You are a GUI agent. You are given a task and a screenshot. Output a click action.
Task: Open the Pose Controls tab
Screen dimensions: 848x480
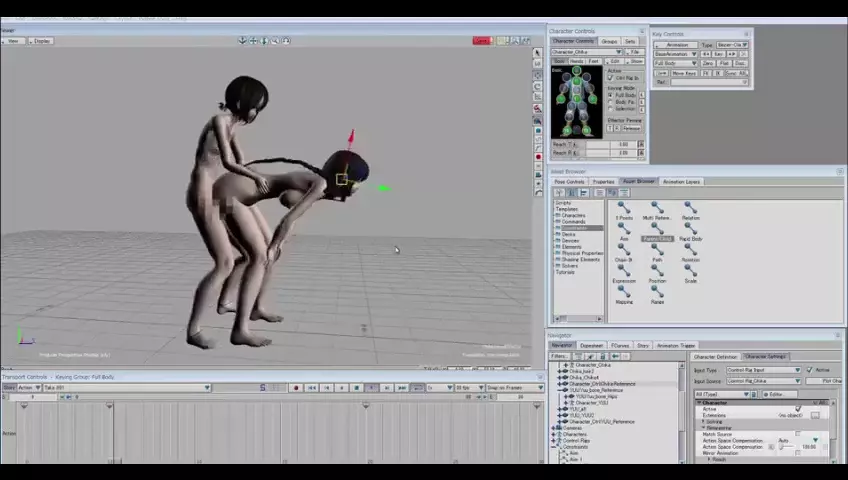tap(569, 182)
